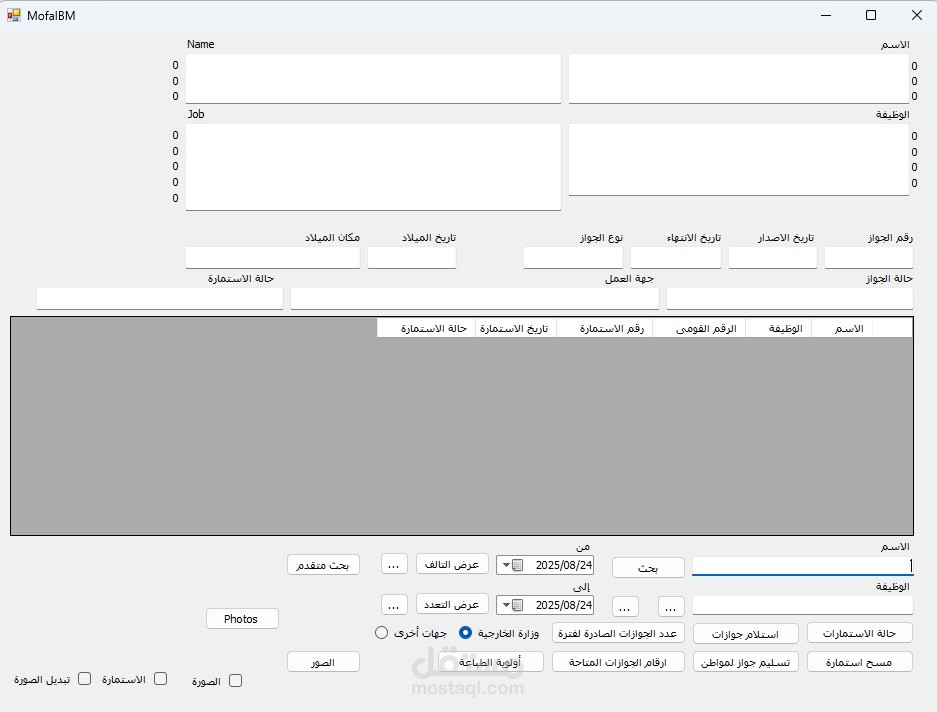Image resolution: width=937 pixels, height=712 pixels.
Task: Click the بحث search button
Action: (648, 567)
